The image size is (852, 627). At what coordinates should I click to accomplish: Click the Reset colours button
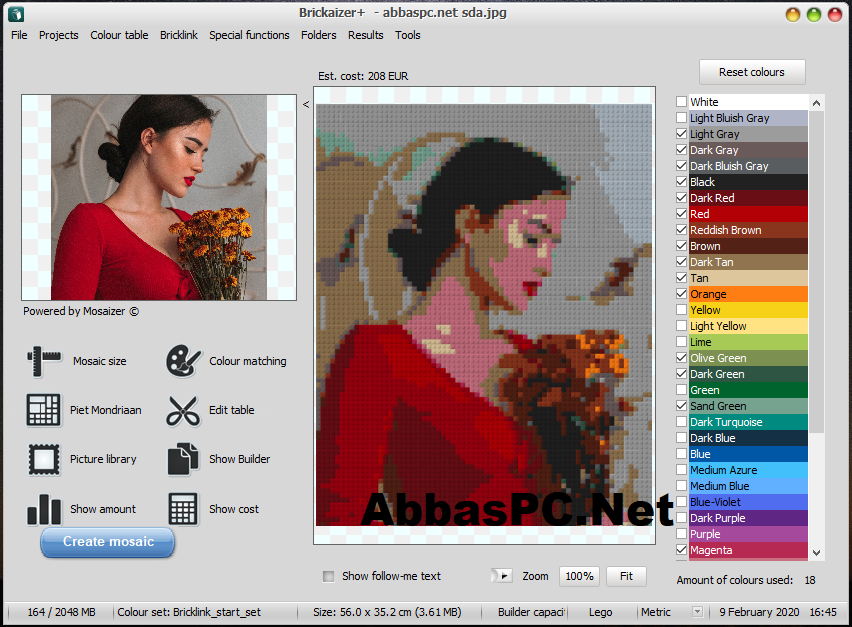coord(751,72)
